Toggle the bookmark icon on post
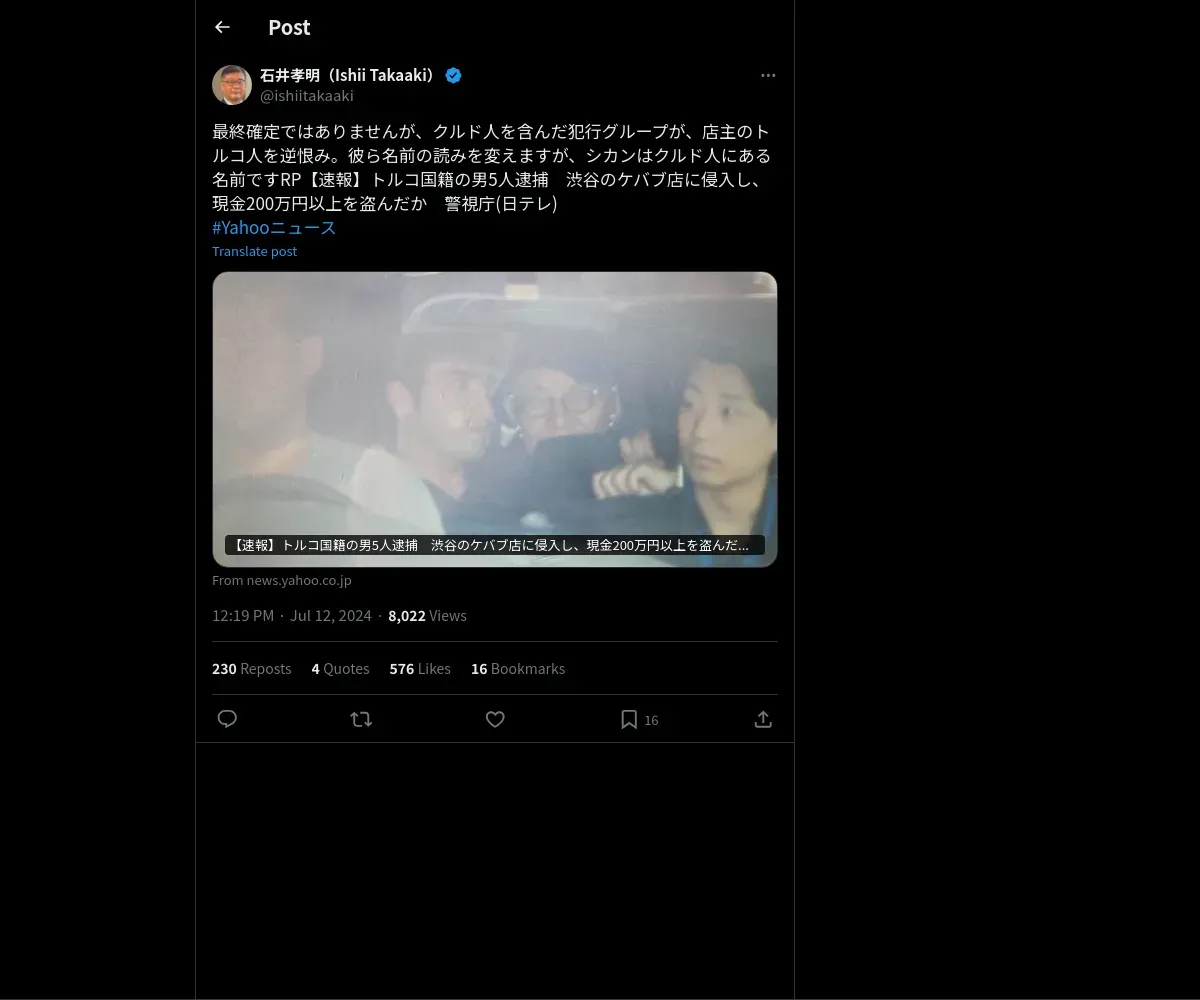 point(629,719)
